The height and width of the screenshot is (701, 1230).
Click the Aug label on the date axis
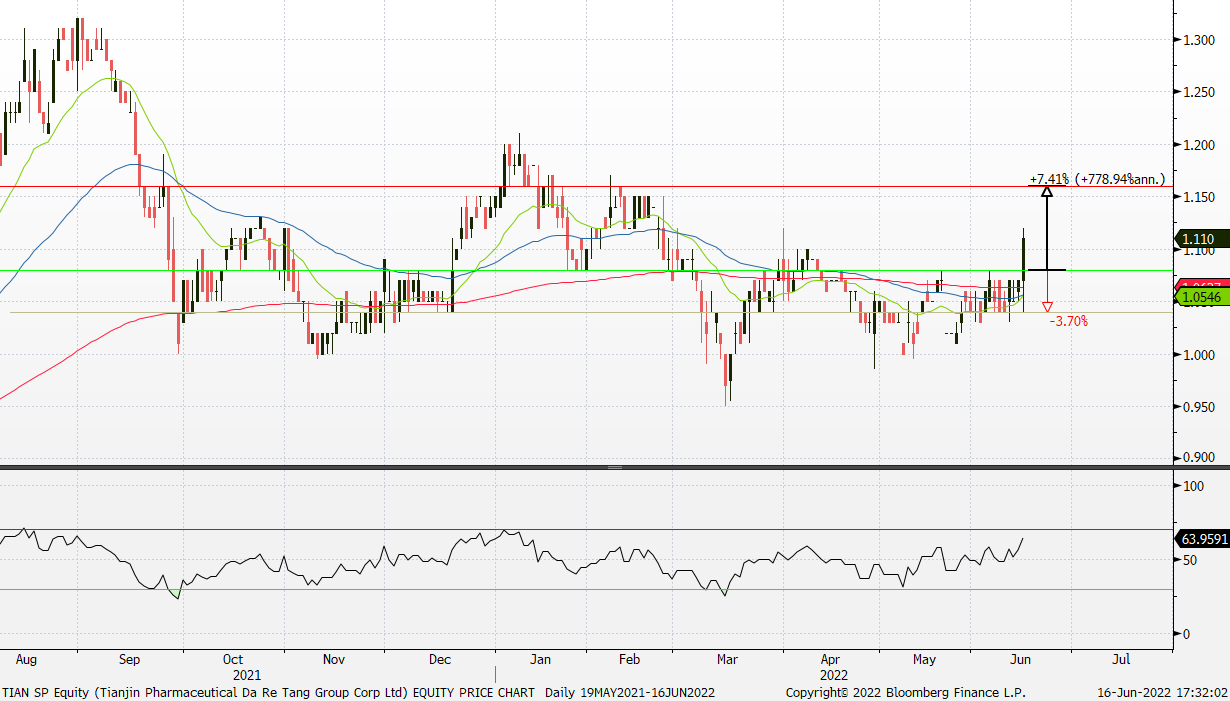tap(27, 660)
